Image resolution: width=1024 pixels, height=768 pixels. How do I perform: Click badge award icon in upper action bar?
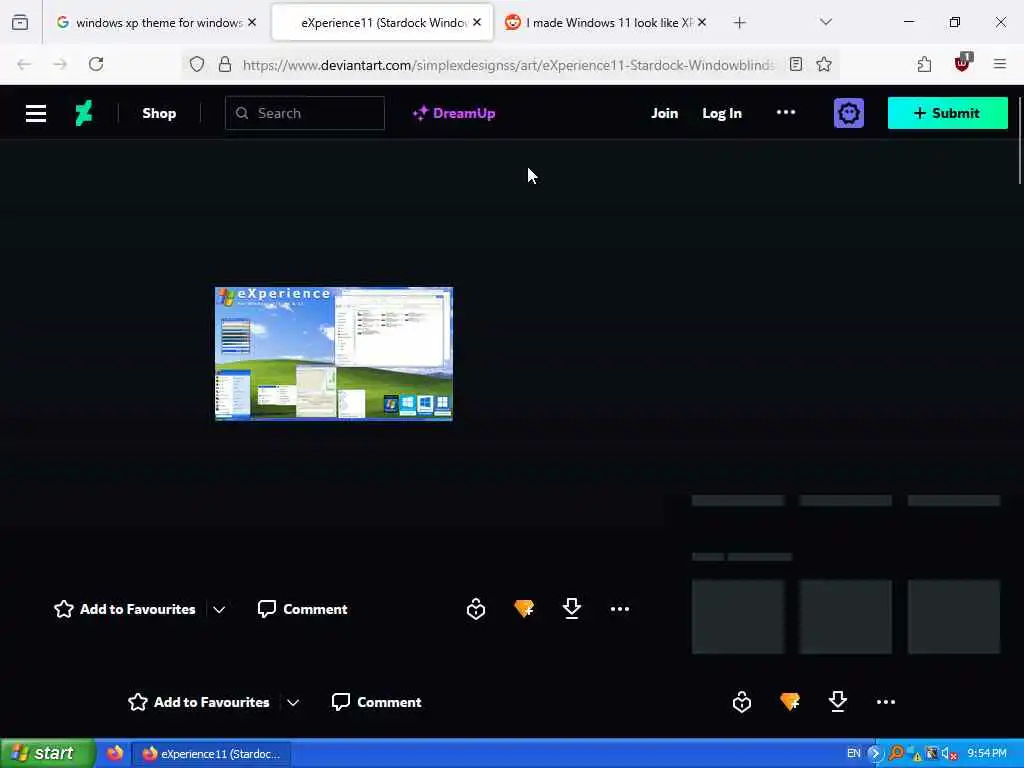pyautogui.click(x=476, y=609)
